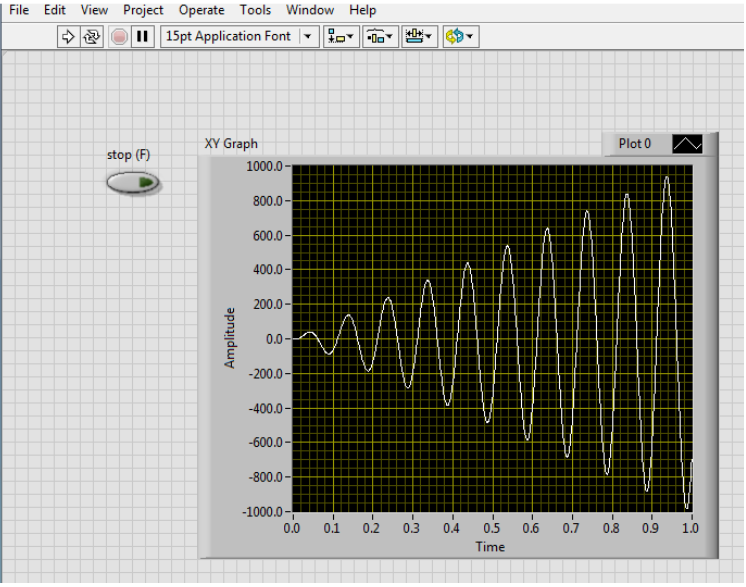Open the File menu
Viewport: 746px width, 587px height.
pos(19,10)
